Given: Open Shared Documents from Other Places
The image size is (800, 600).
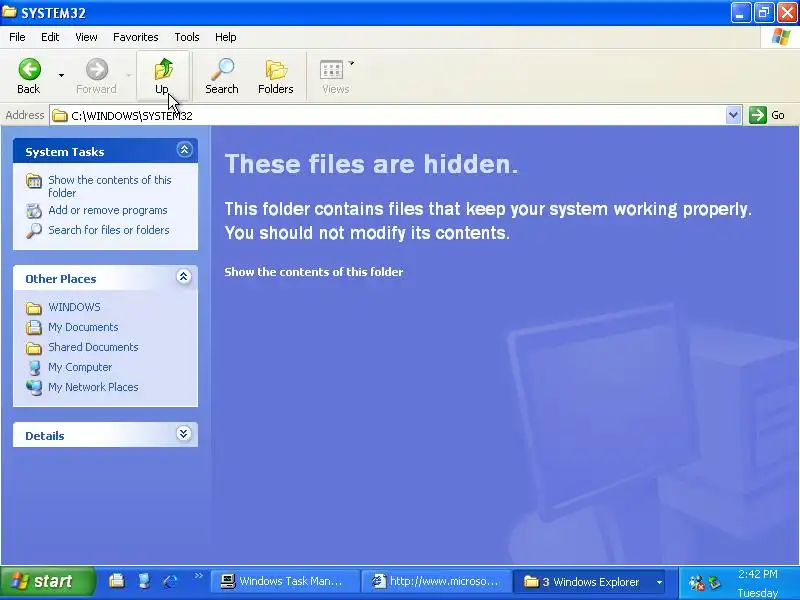Looking at the screenshot, I should (x=93, y=347).
